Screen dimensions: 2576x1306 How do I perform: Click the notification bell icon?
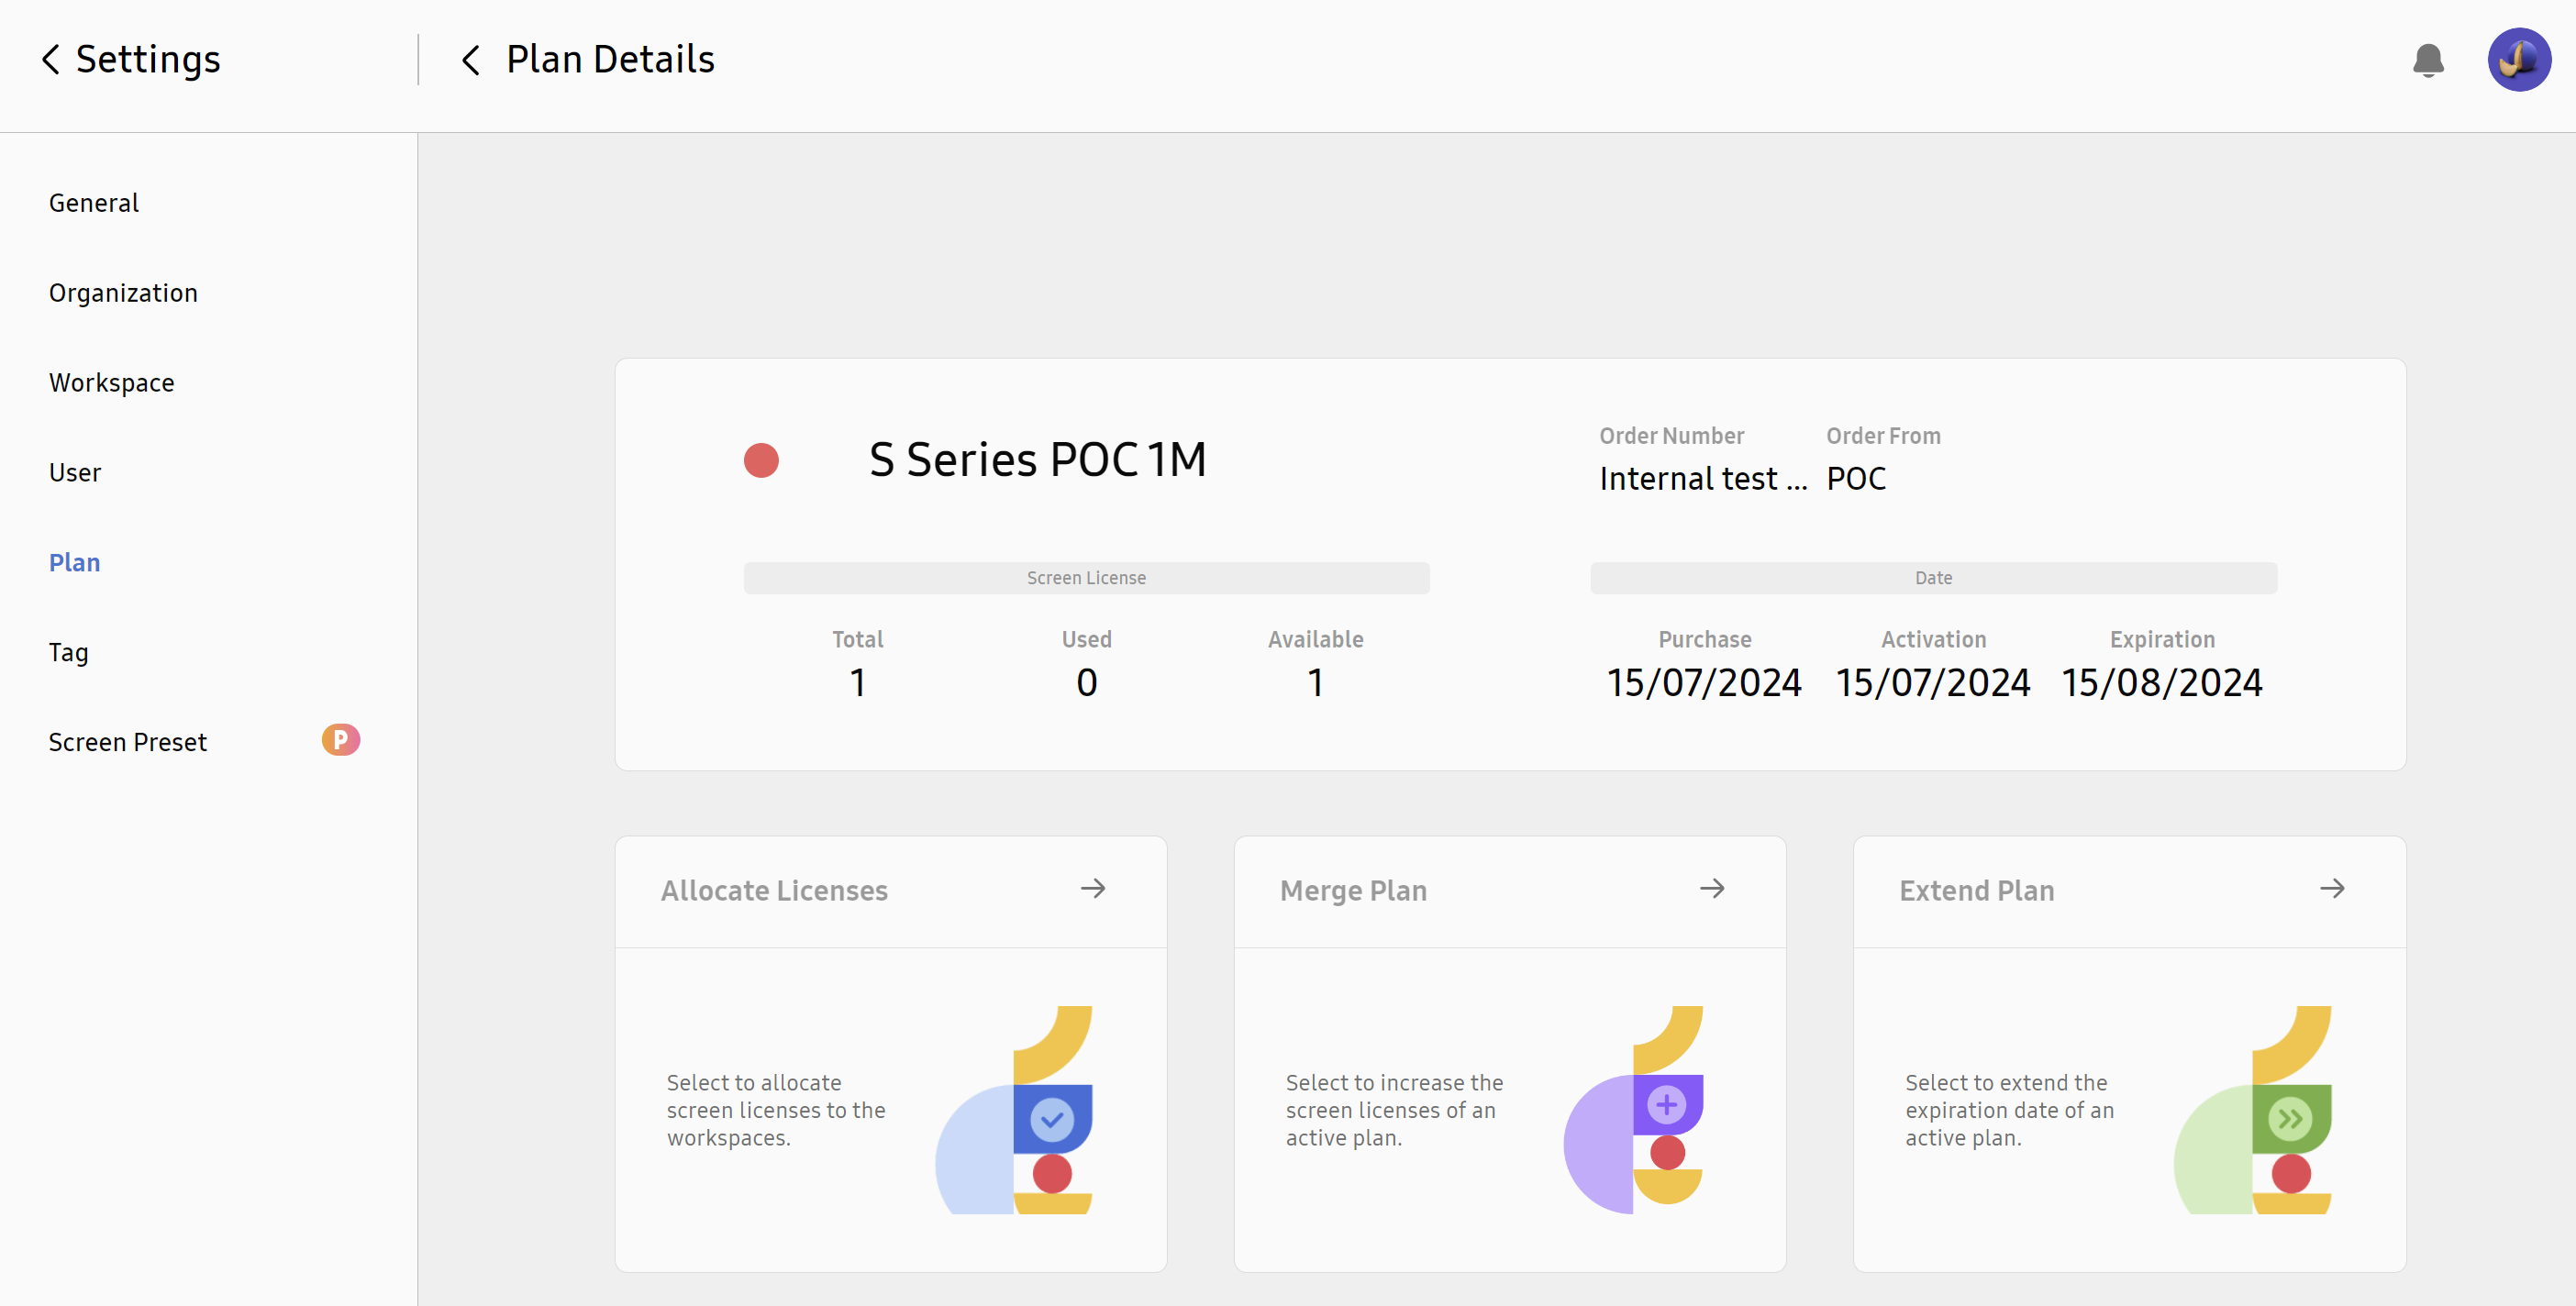click(2428, 60)
